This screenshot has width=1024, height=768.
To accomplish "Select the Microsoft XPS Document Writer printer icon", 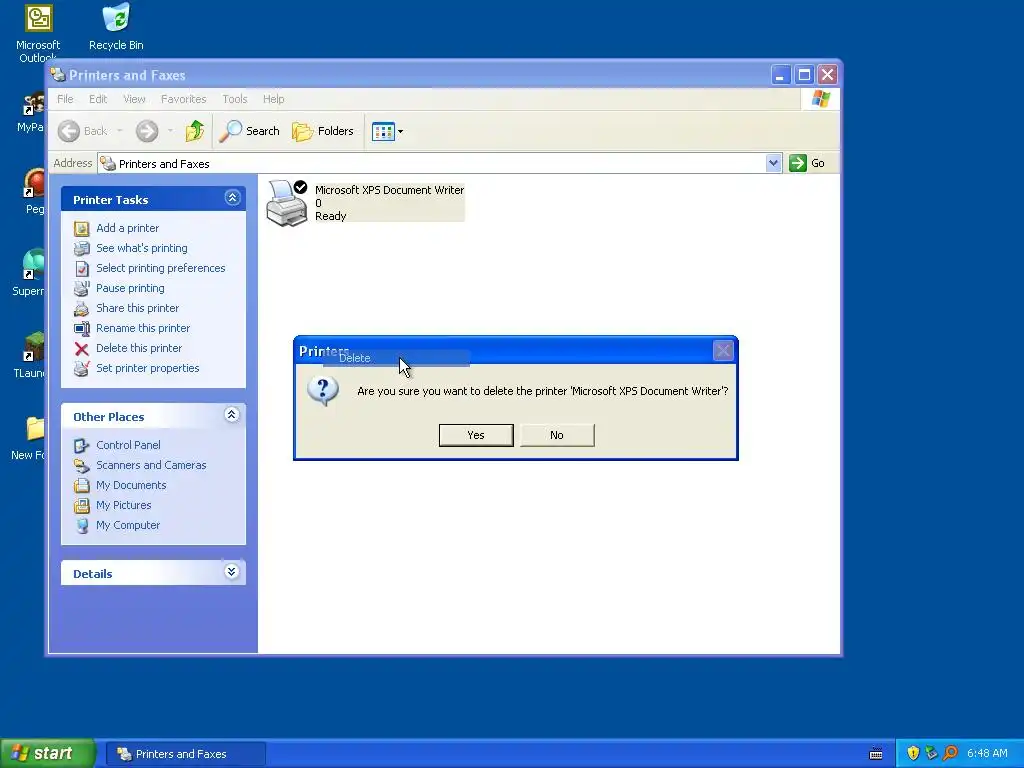I will click(287, 203).
